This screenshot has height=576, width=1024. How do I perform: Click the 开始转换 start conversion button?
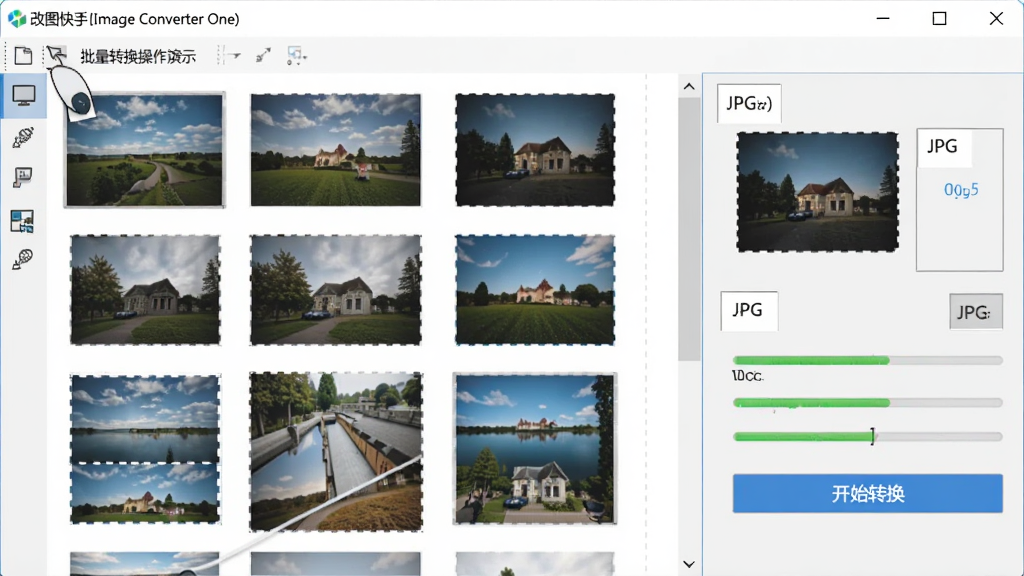pos(867,494)
